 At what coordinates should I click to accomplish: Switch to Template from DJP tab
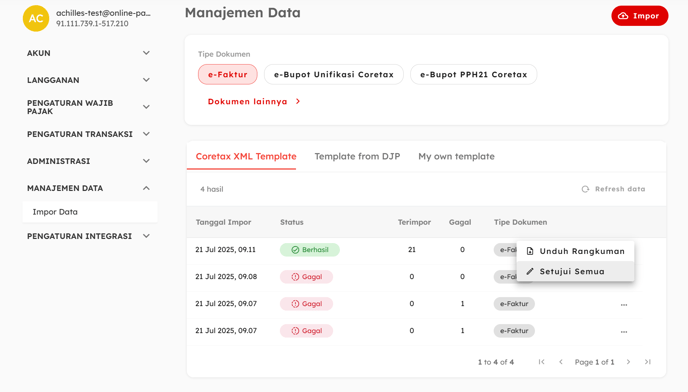[357, 157]
